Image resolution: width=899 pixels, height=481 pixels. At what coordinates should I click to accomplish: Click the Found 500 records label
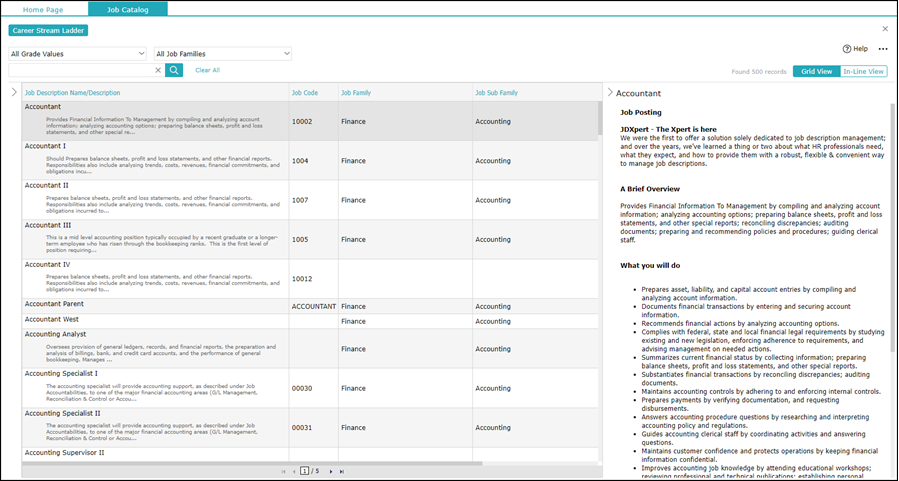[x=759, y=72]
